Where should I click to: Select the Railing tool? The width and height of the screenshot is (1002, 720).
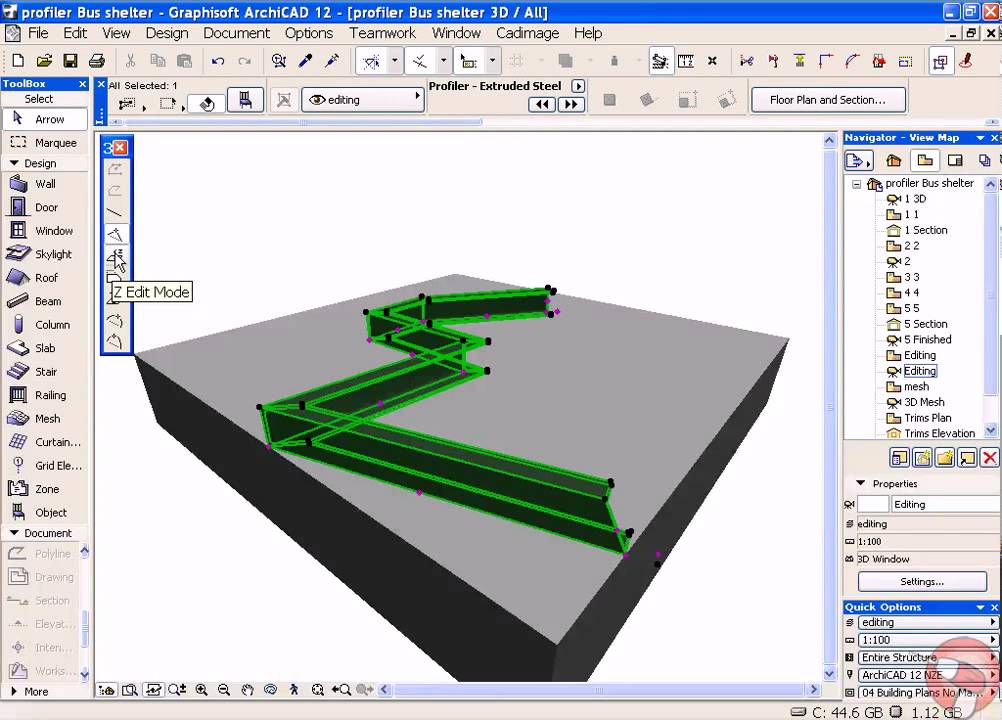click(x=45, y=395)
